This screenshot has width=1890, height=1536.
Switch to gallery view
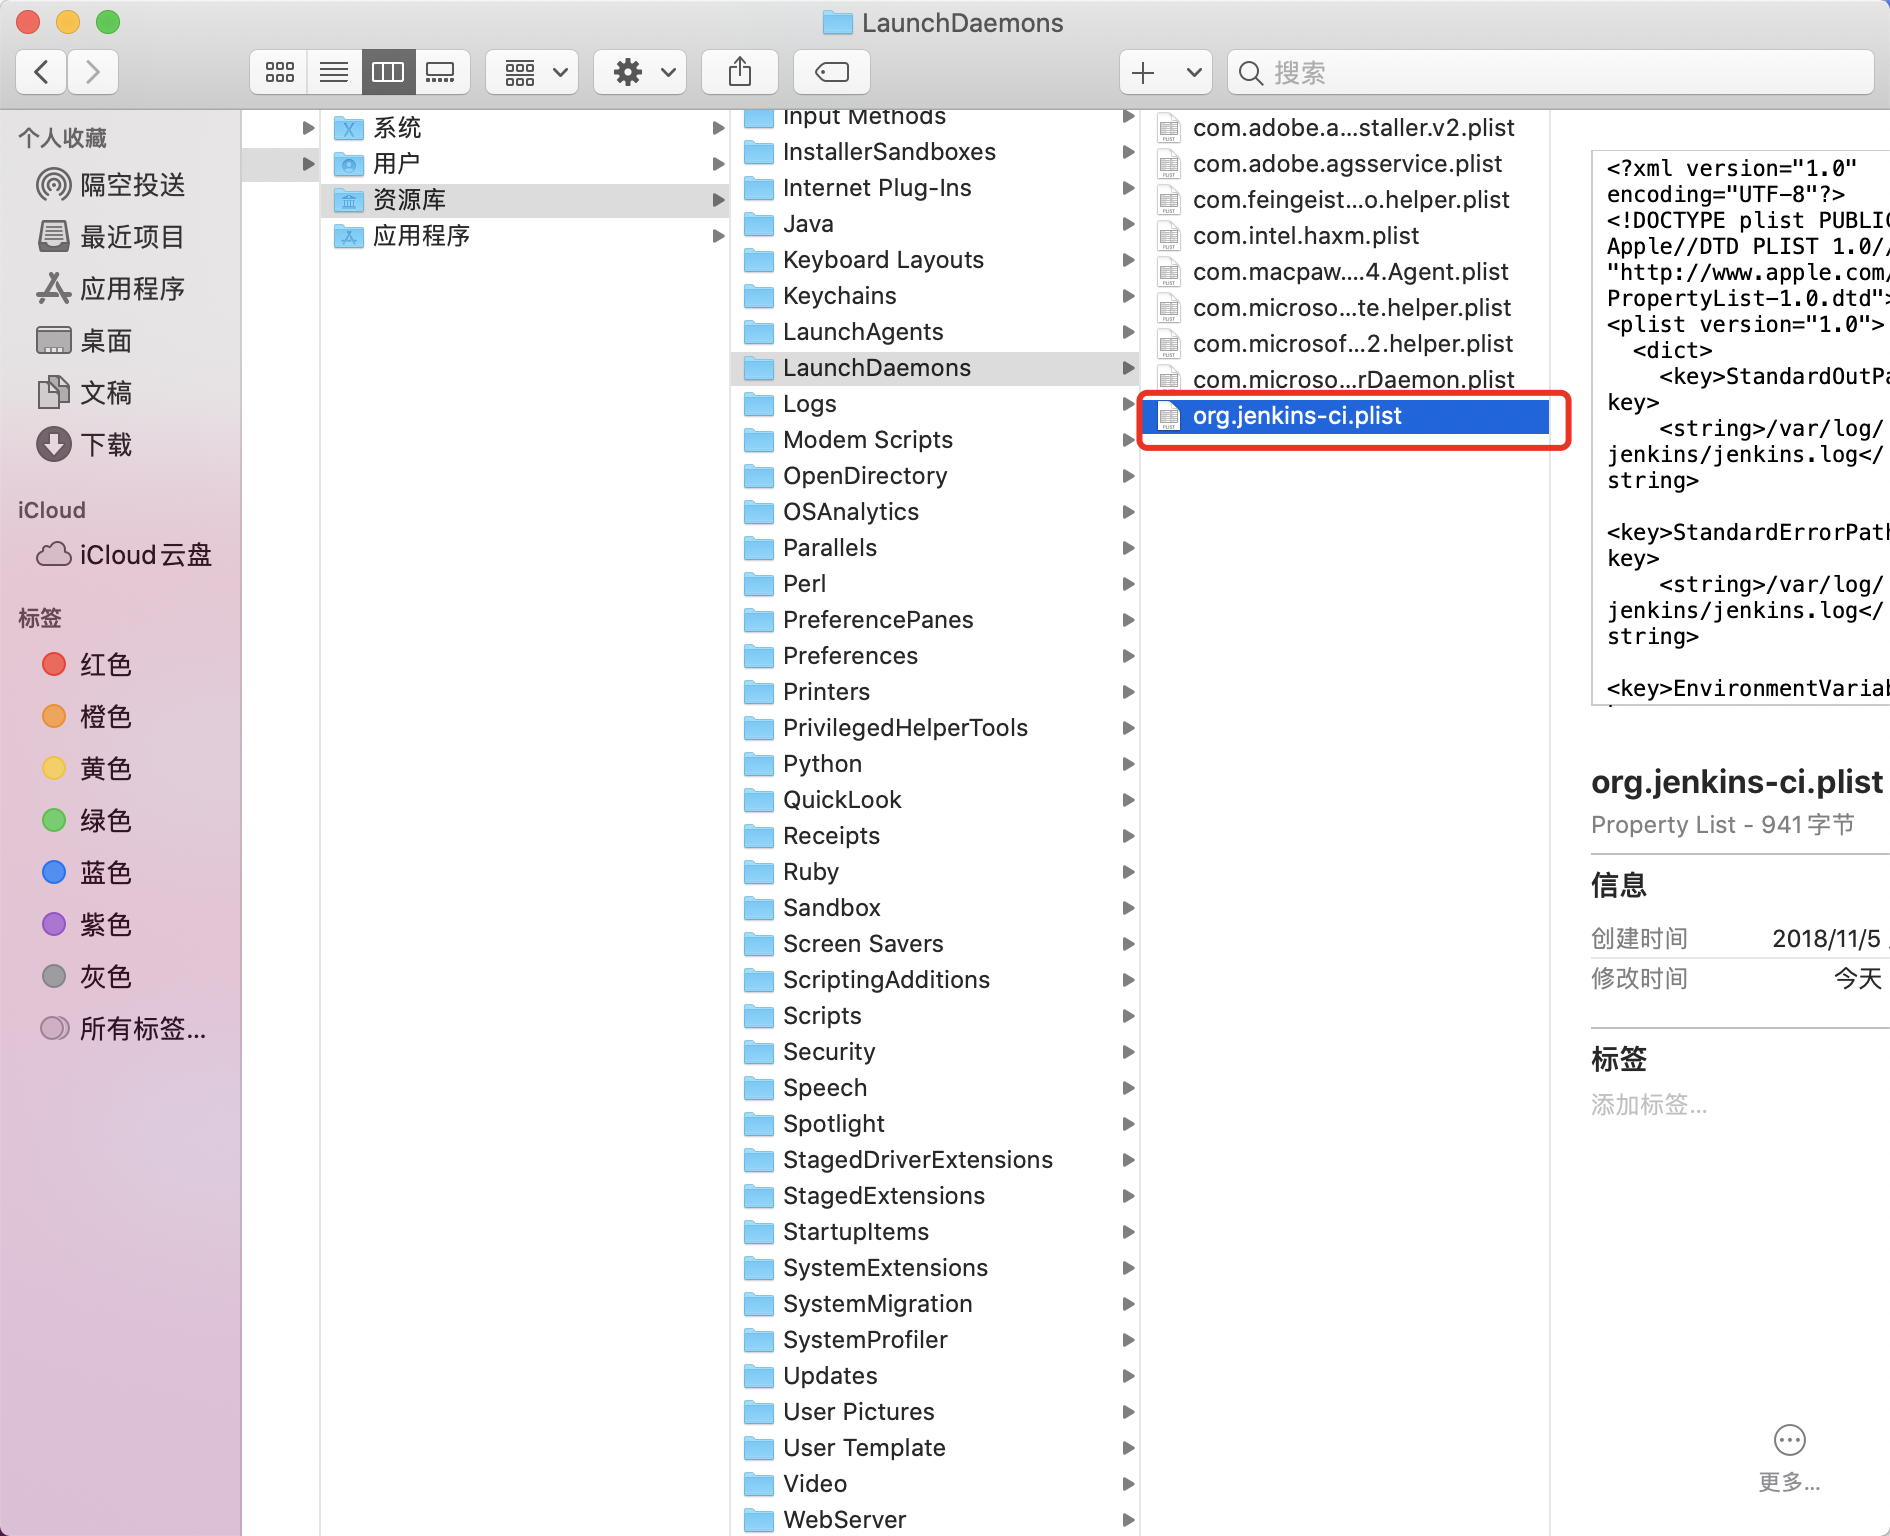[x=441, y=72]
